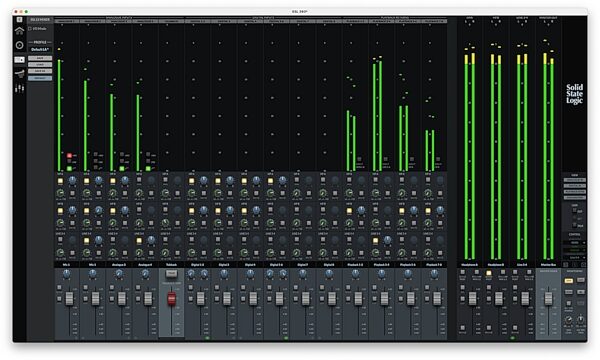Toggle HP B send button on Mic 2
The height and width of the screenshot is (360, 600).
pyautogui.click(x=86, y=210)
